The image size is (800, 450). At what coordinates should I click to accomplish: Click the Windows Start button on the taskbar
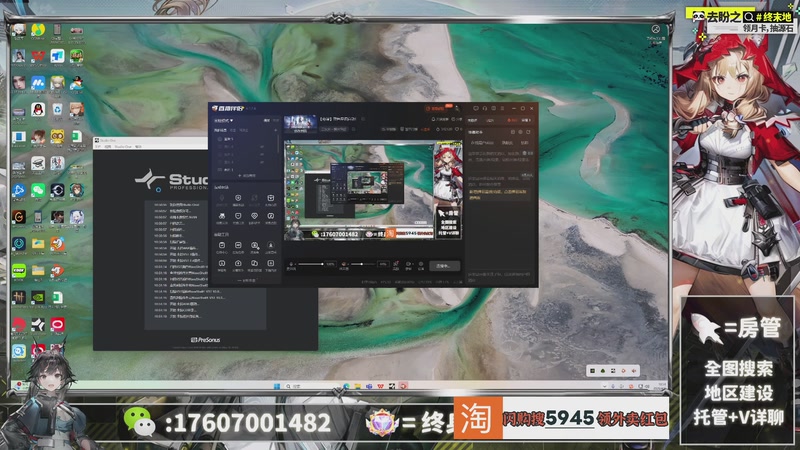(277, 384)
